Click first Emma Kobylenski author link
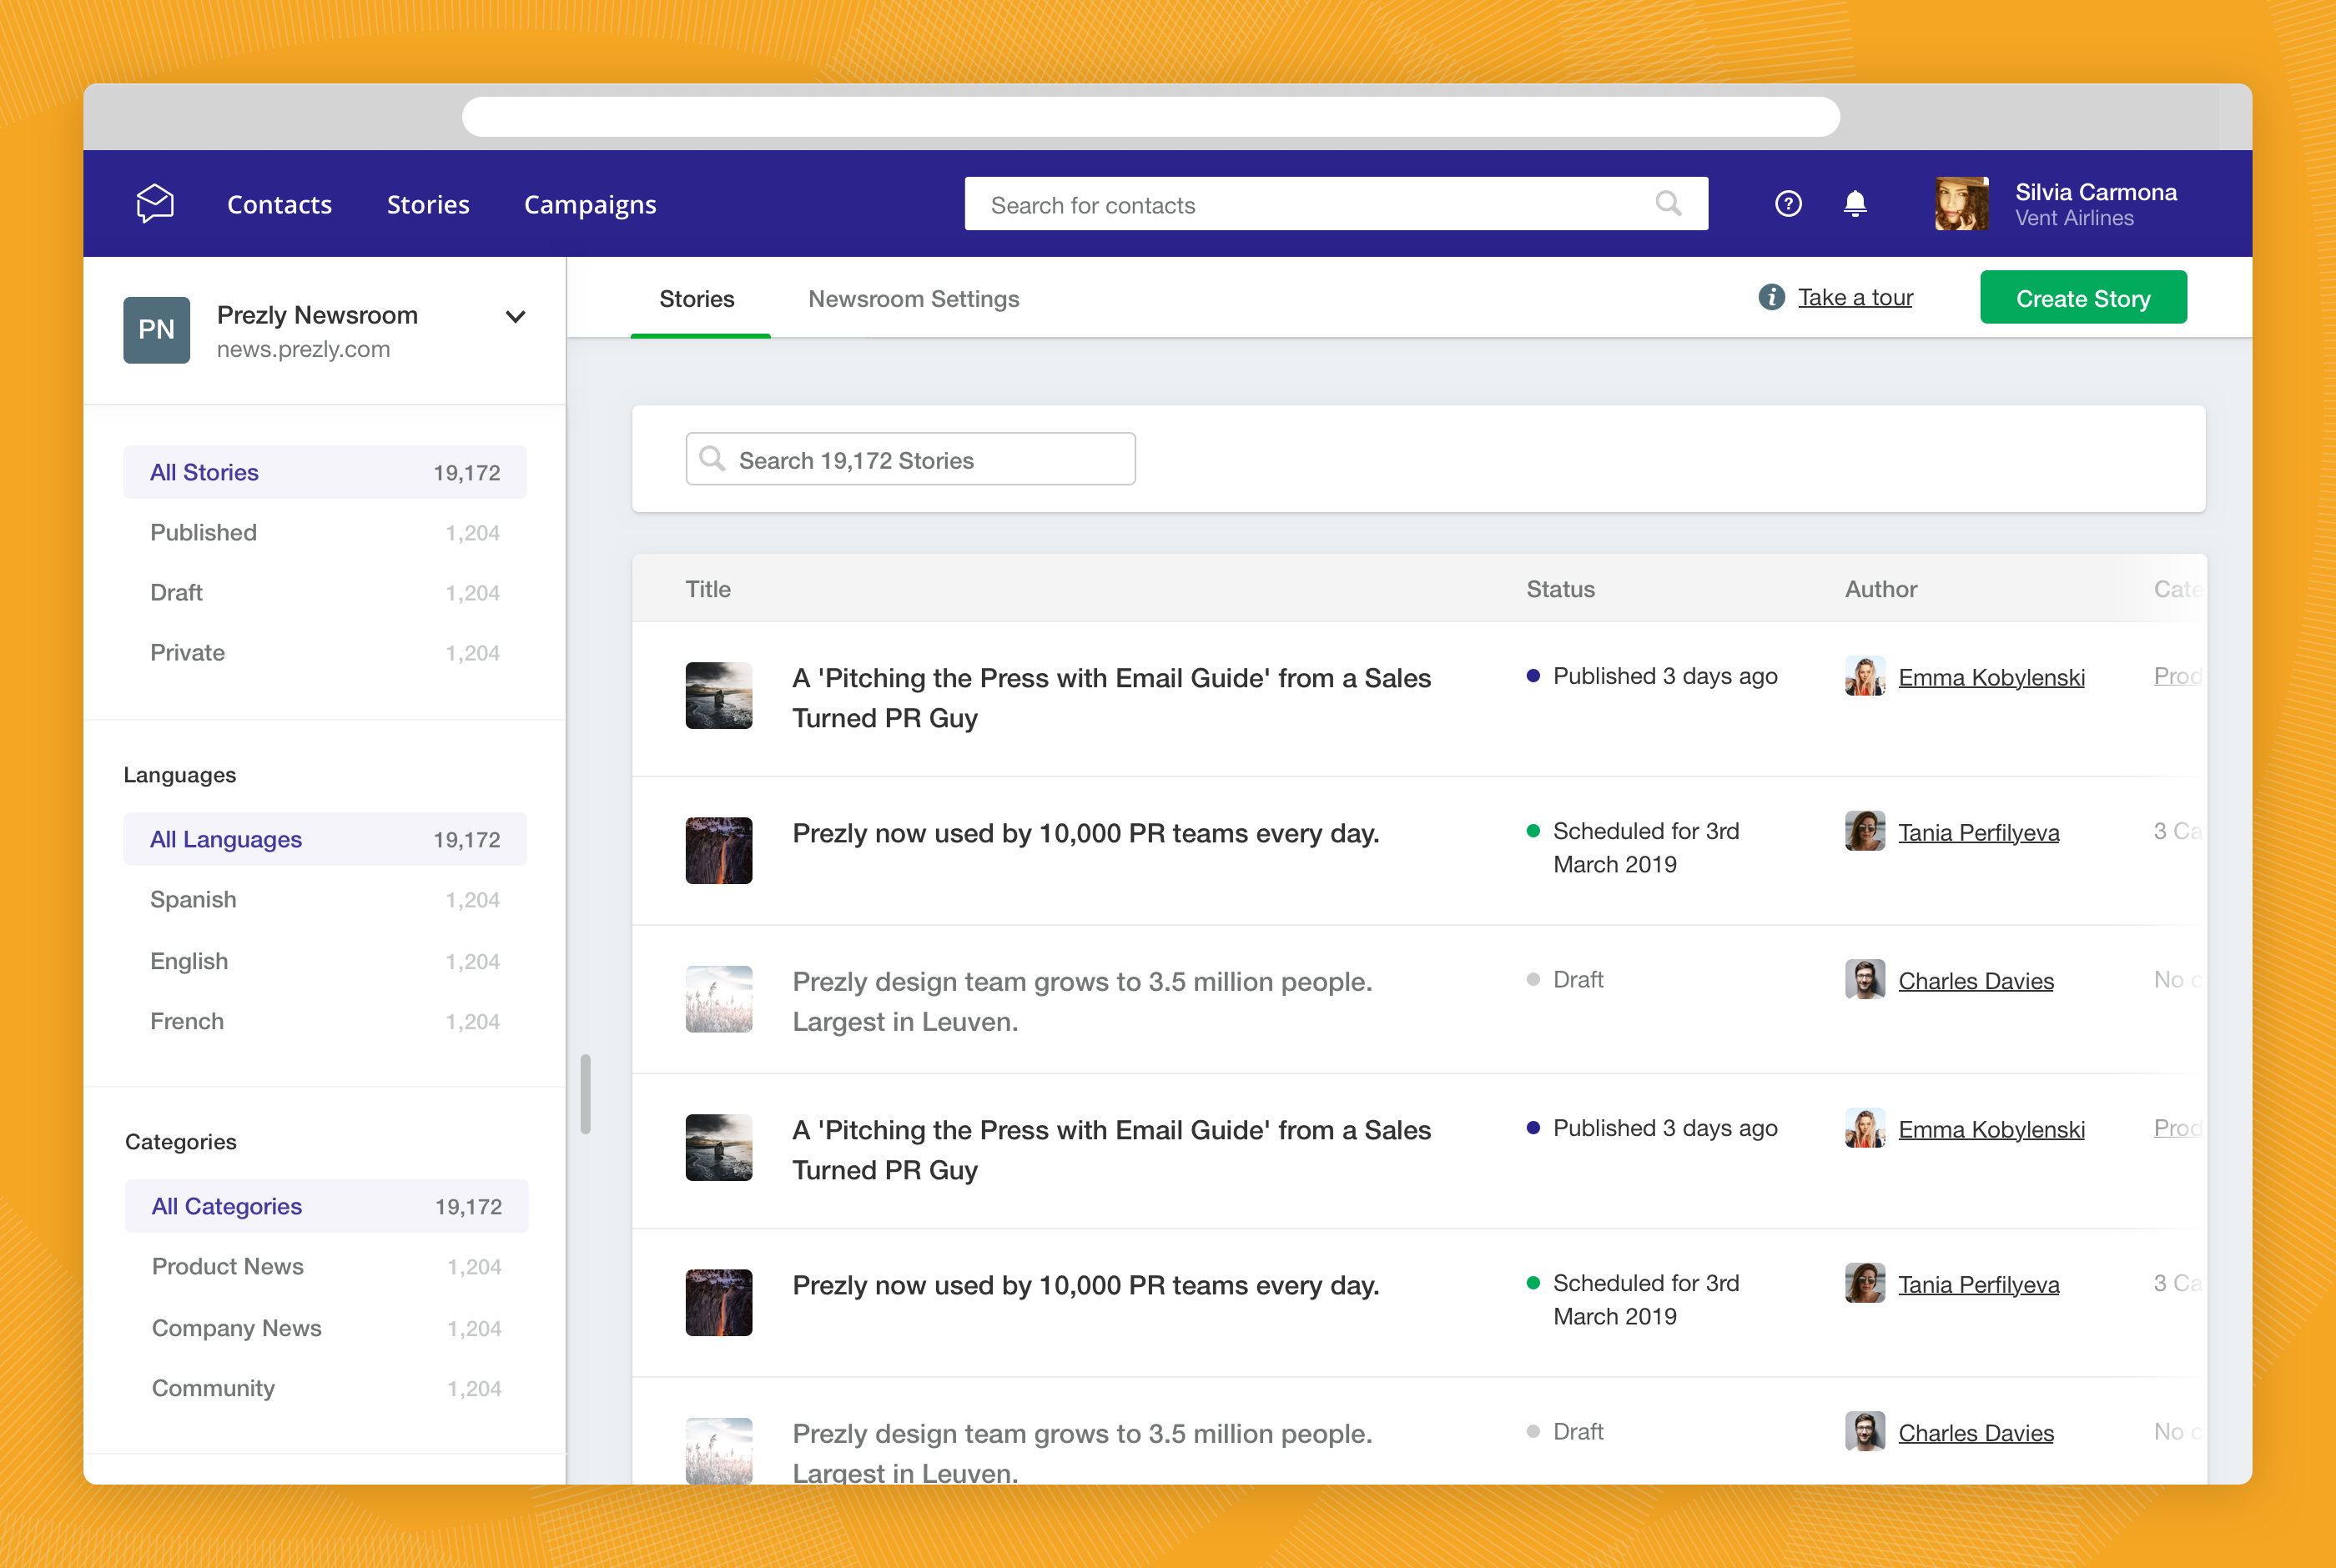Image resolution: width=2336 pixels, height=1568 pixels. (1991, 677)
